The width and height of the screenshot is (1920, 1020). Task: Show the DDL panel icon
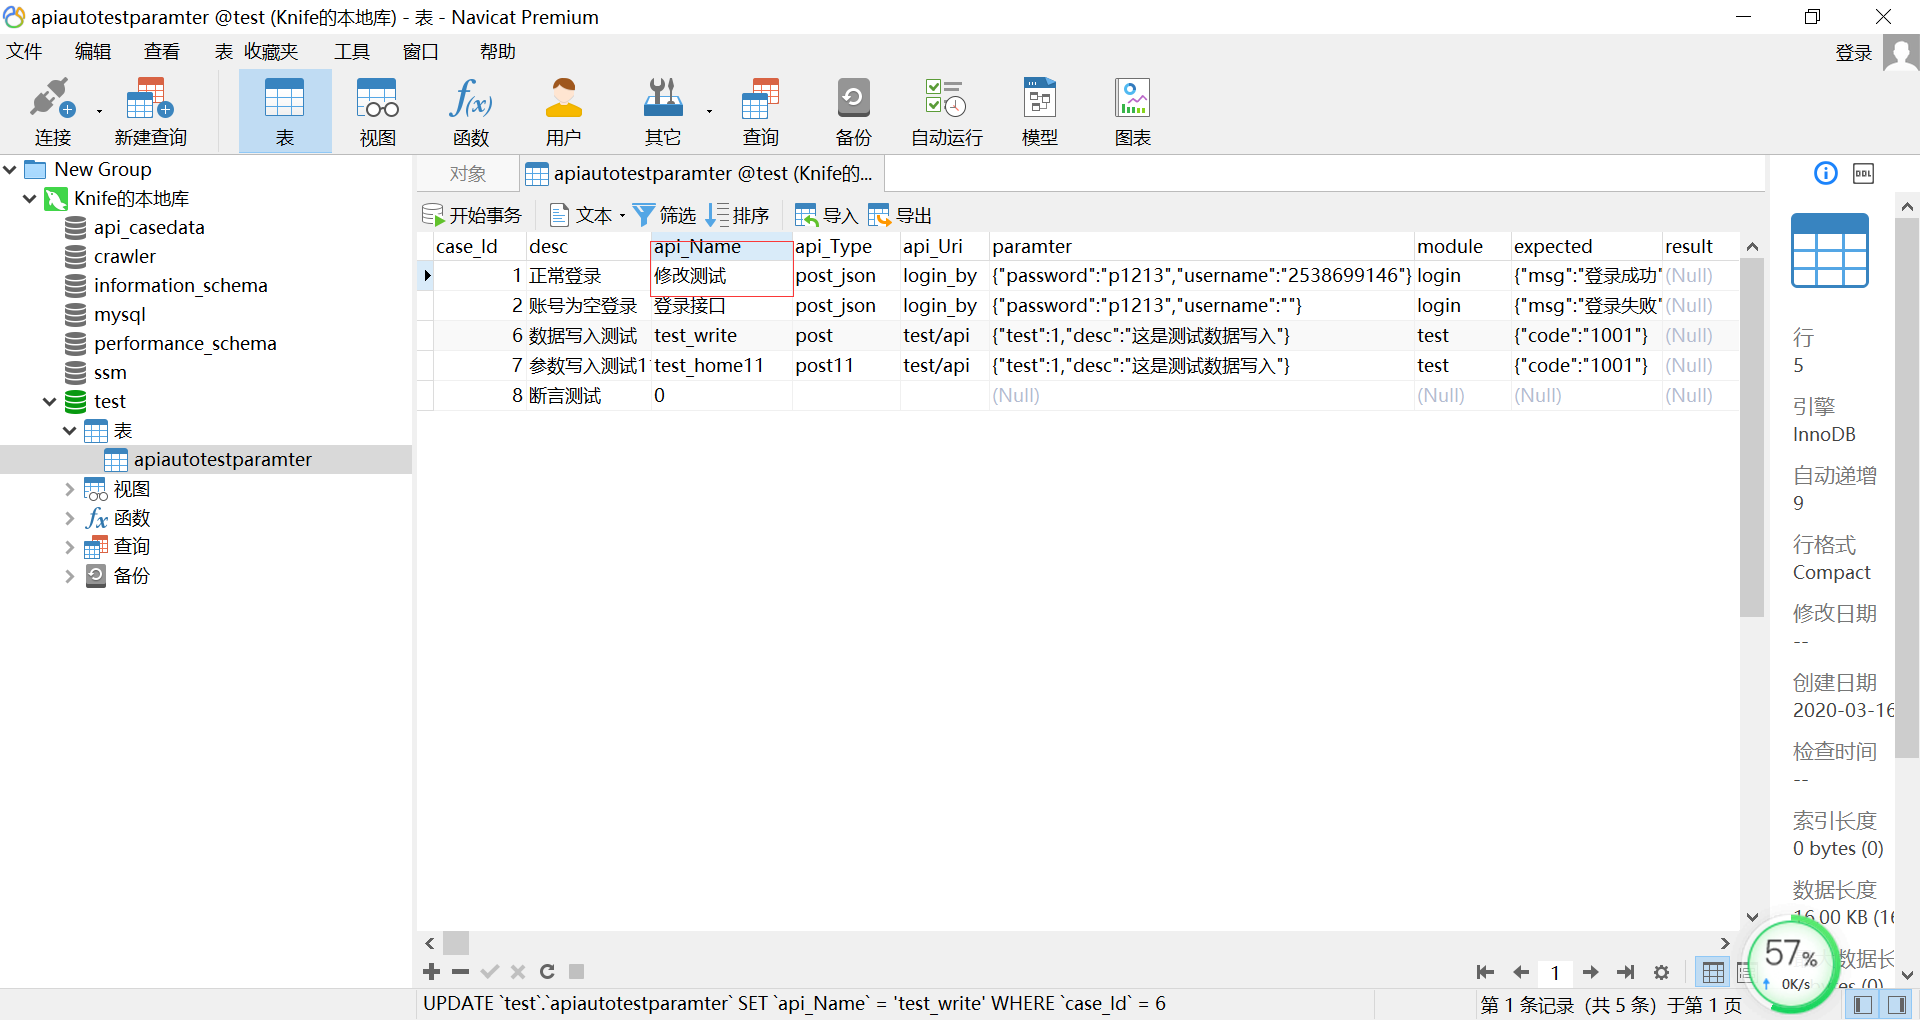(1864, 173)
